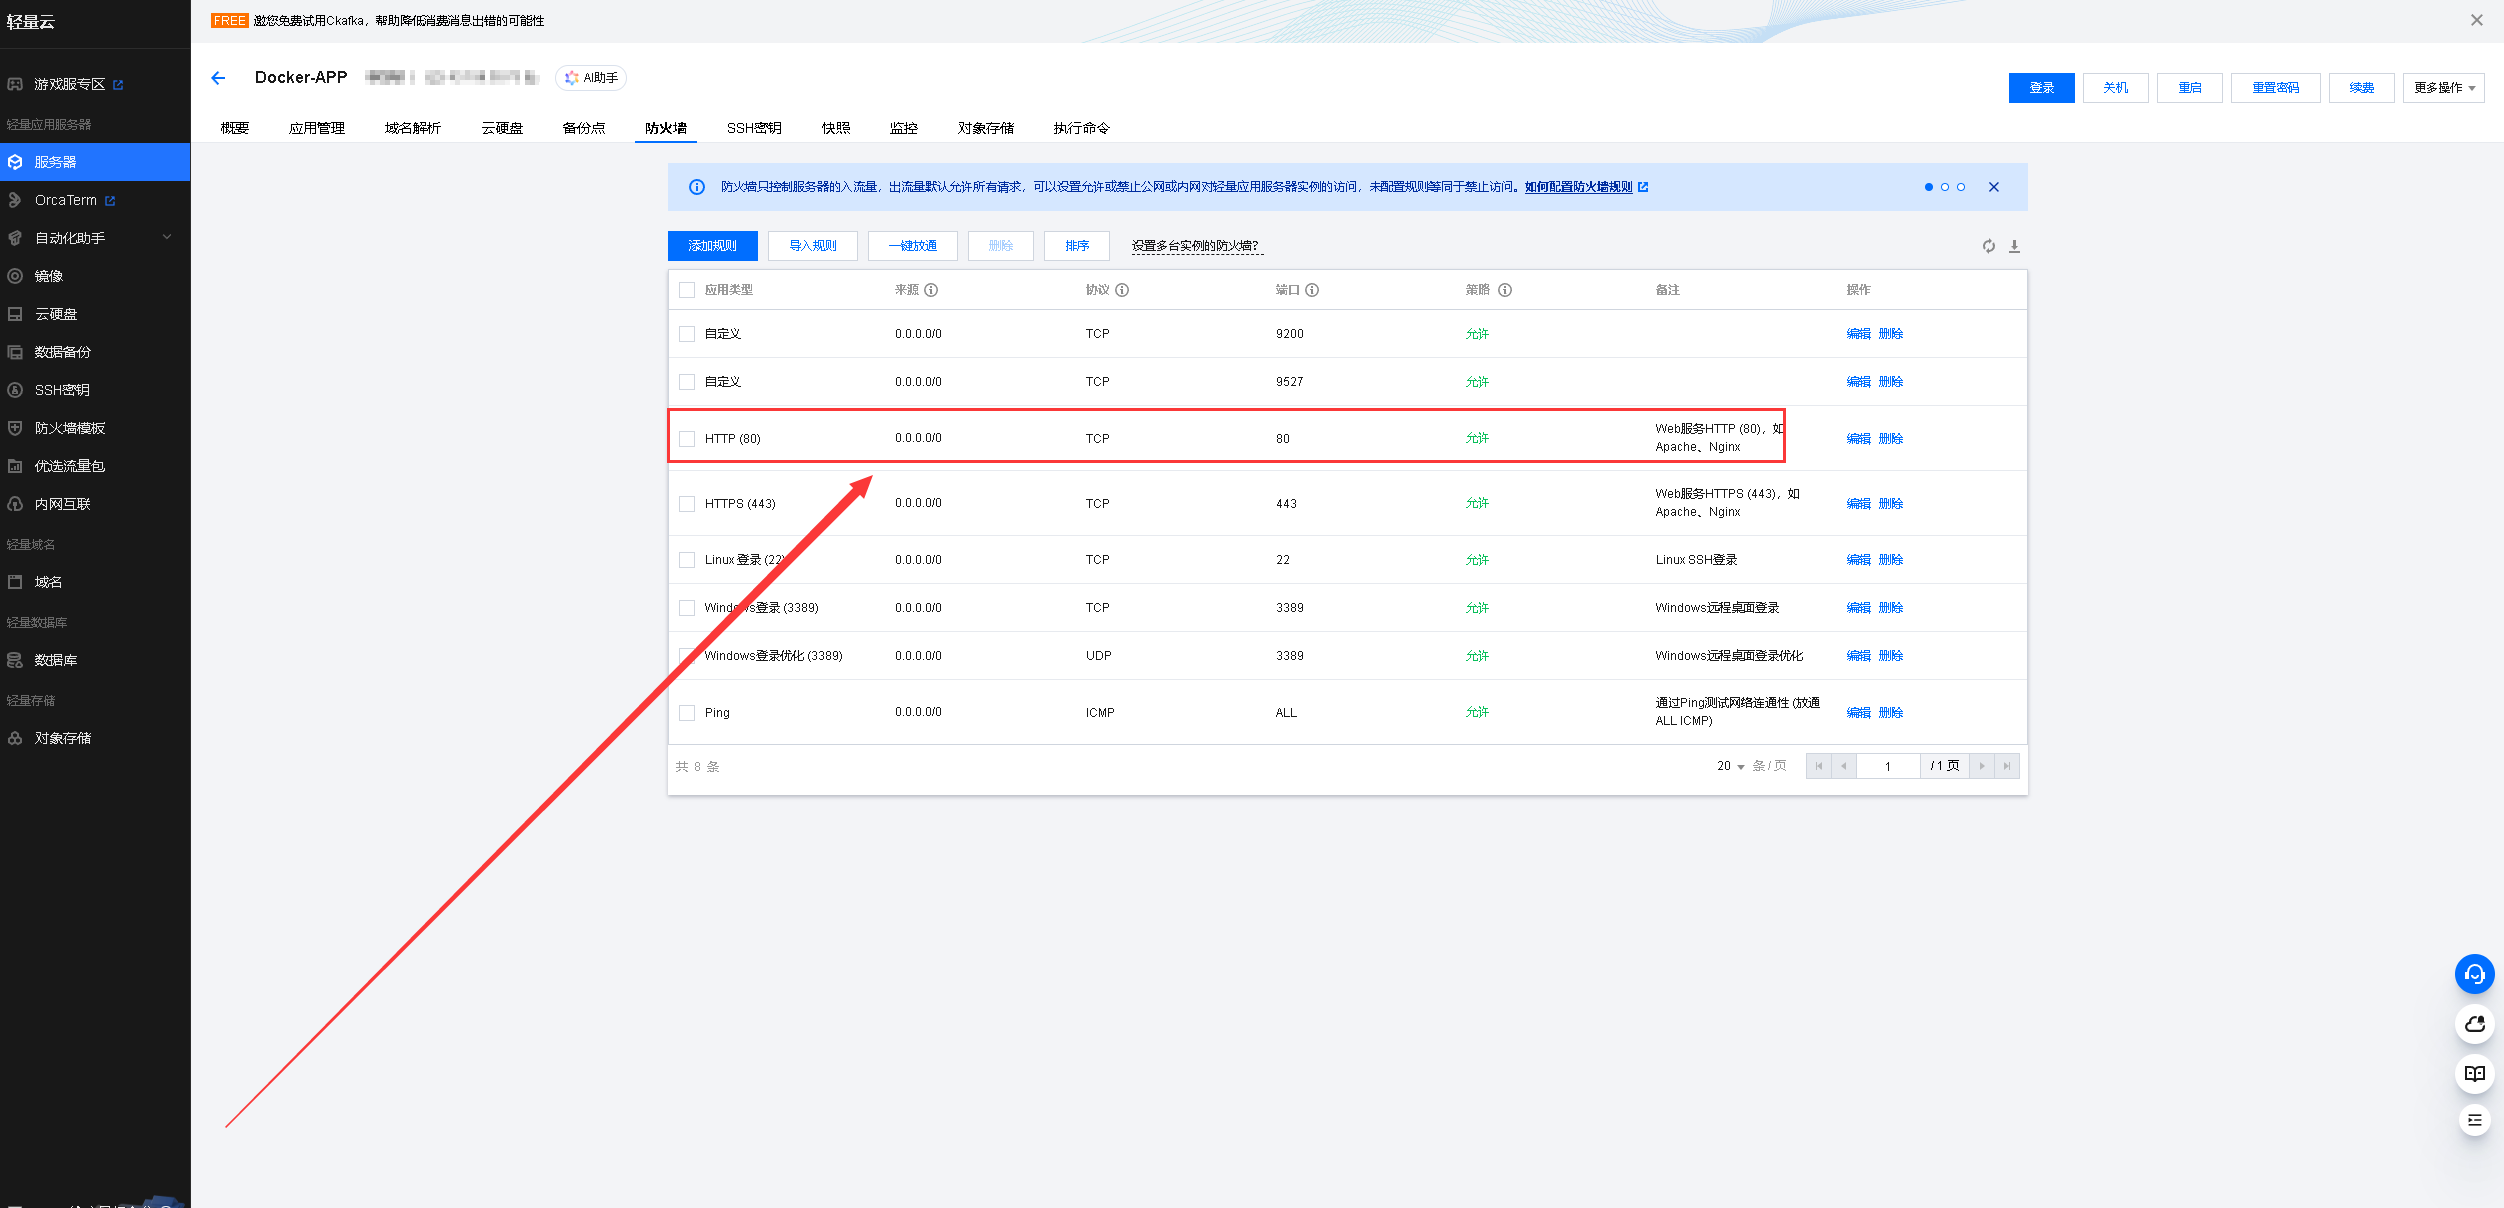Click the download rules icon
The width and height of the screenshot is (2504, 1208).
pyautogui.click(x=2015, y=246)
